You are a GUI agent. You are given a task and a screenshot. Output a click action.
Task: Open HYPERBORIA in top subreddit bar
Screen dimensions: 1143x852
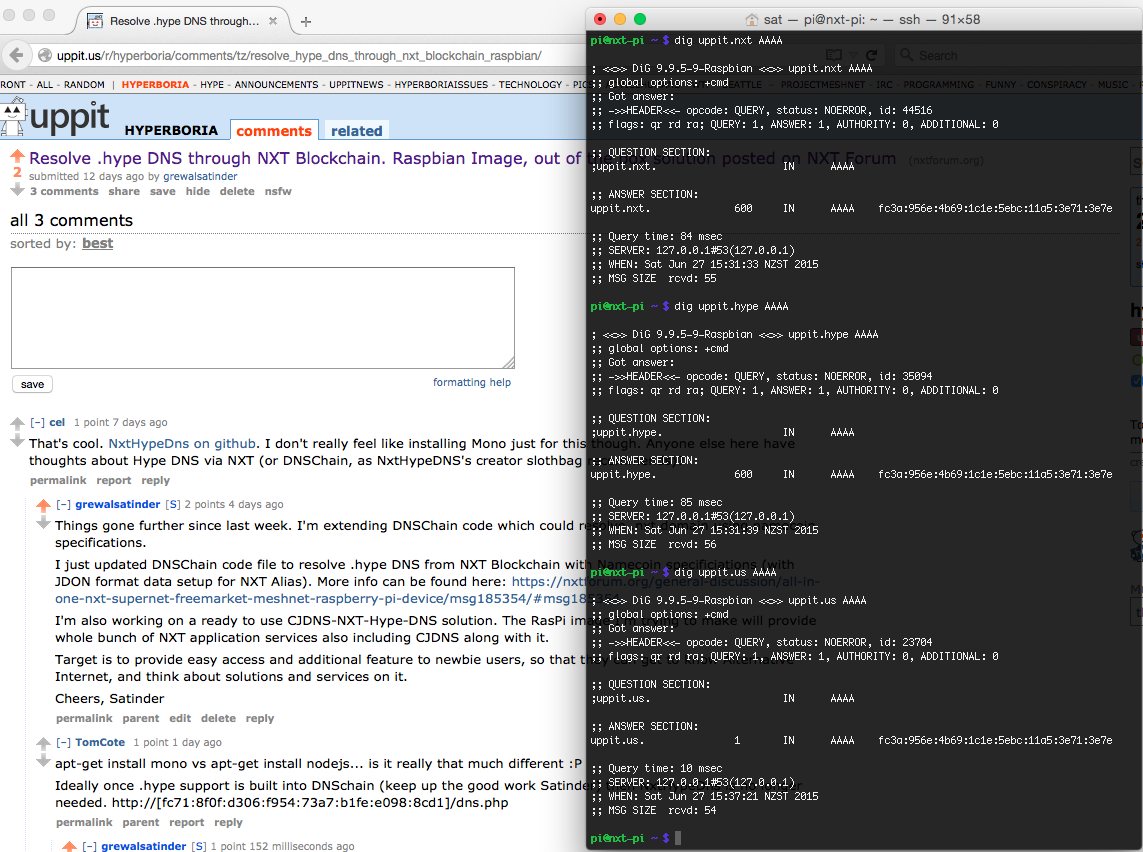coord(155,85)
